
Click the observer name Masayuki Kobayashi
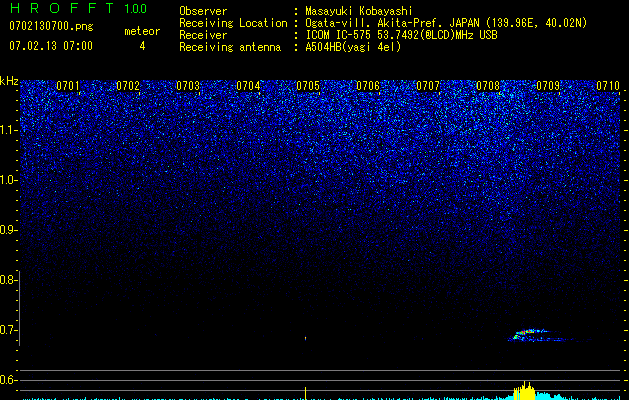tap(359, 11)
